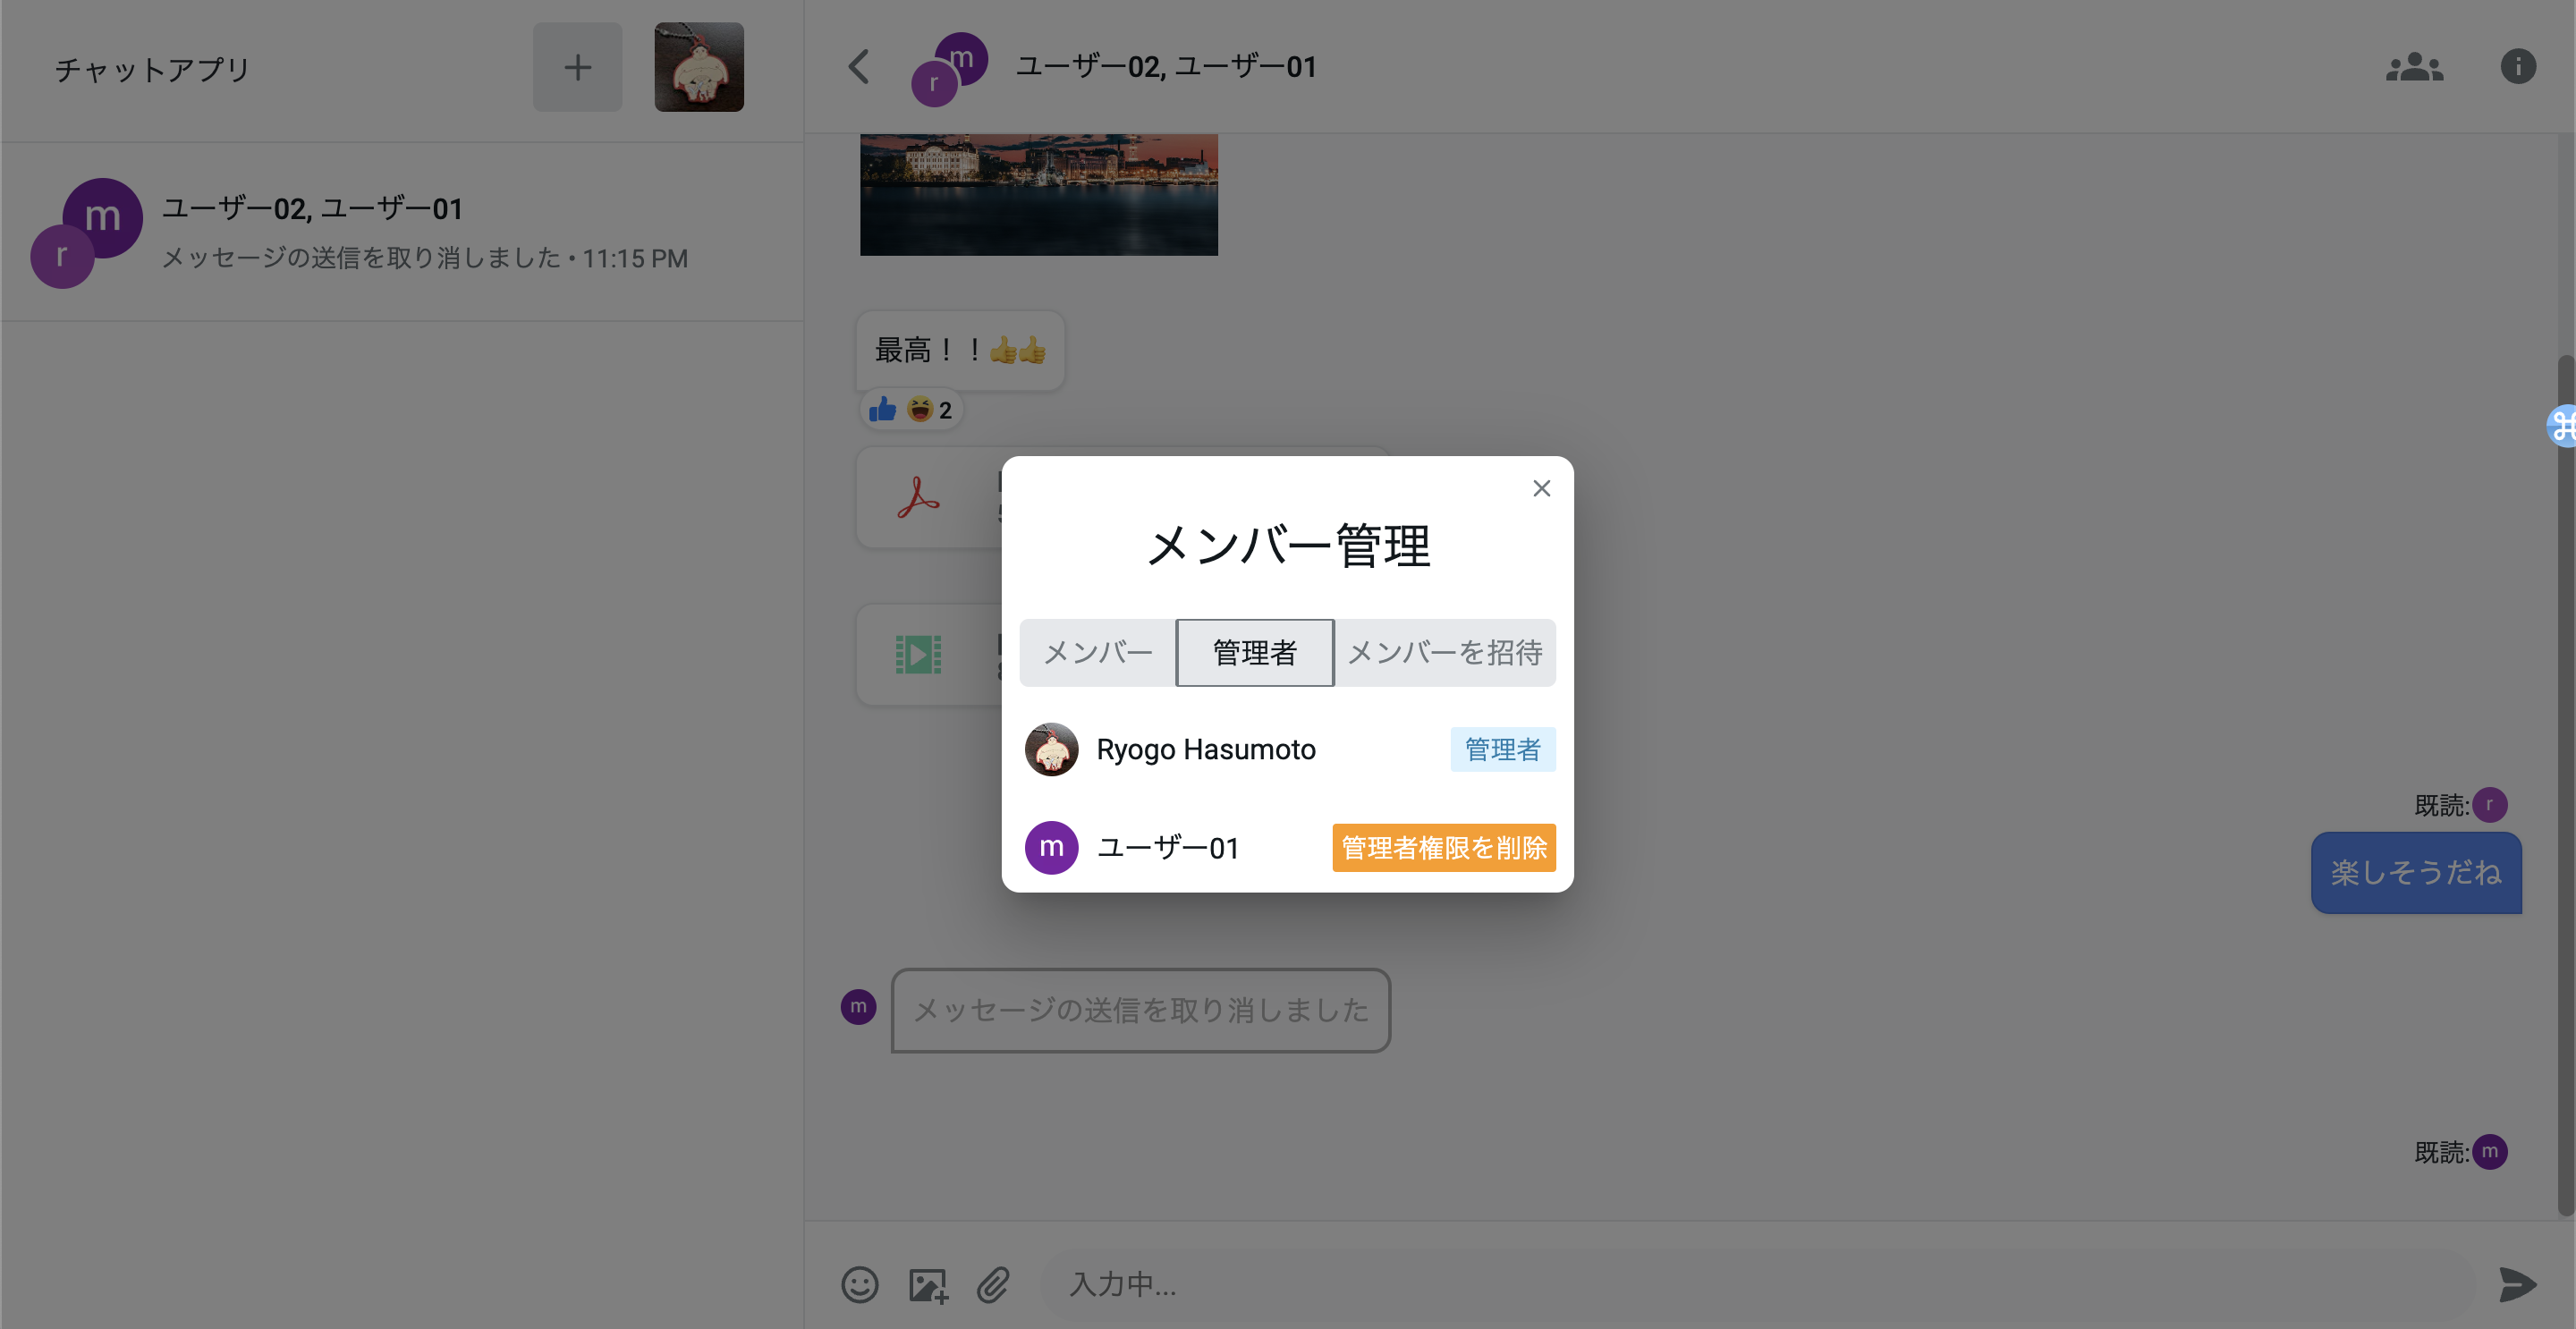
Task: Switch to the メンバー tab
Action: coord(1097,653)
